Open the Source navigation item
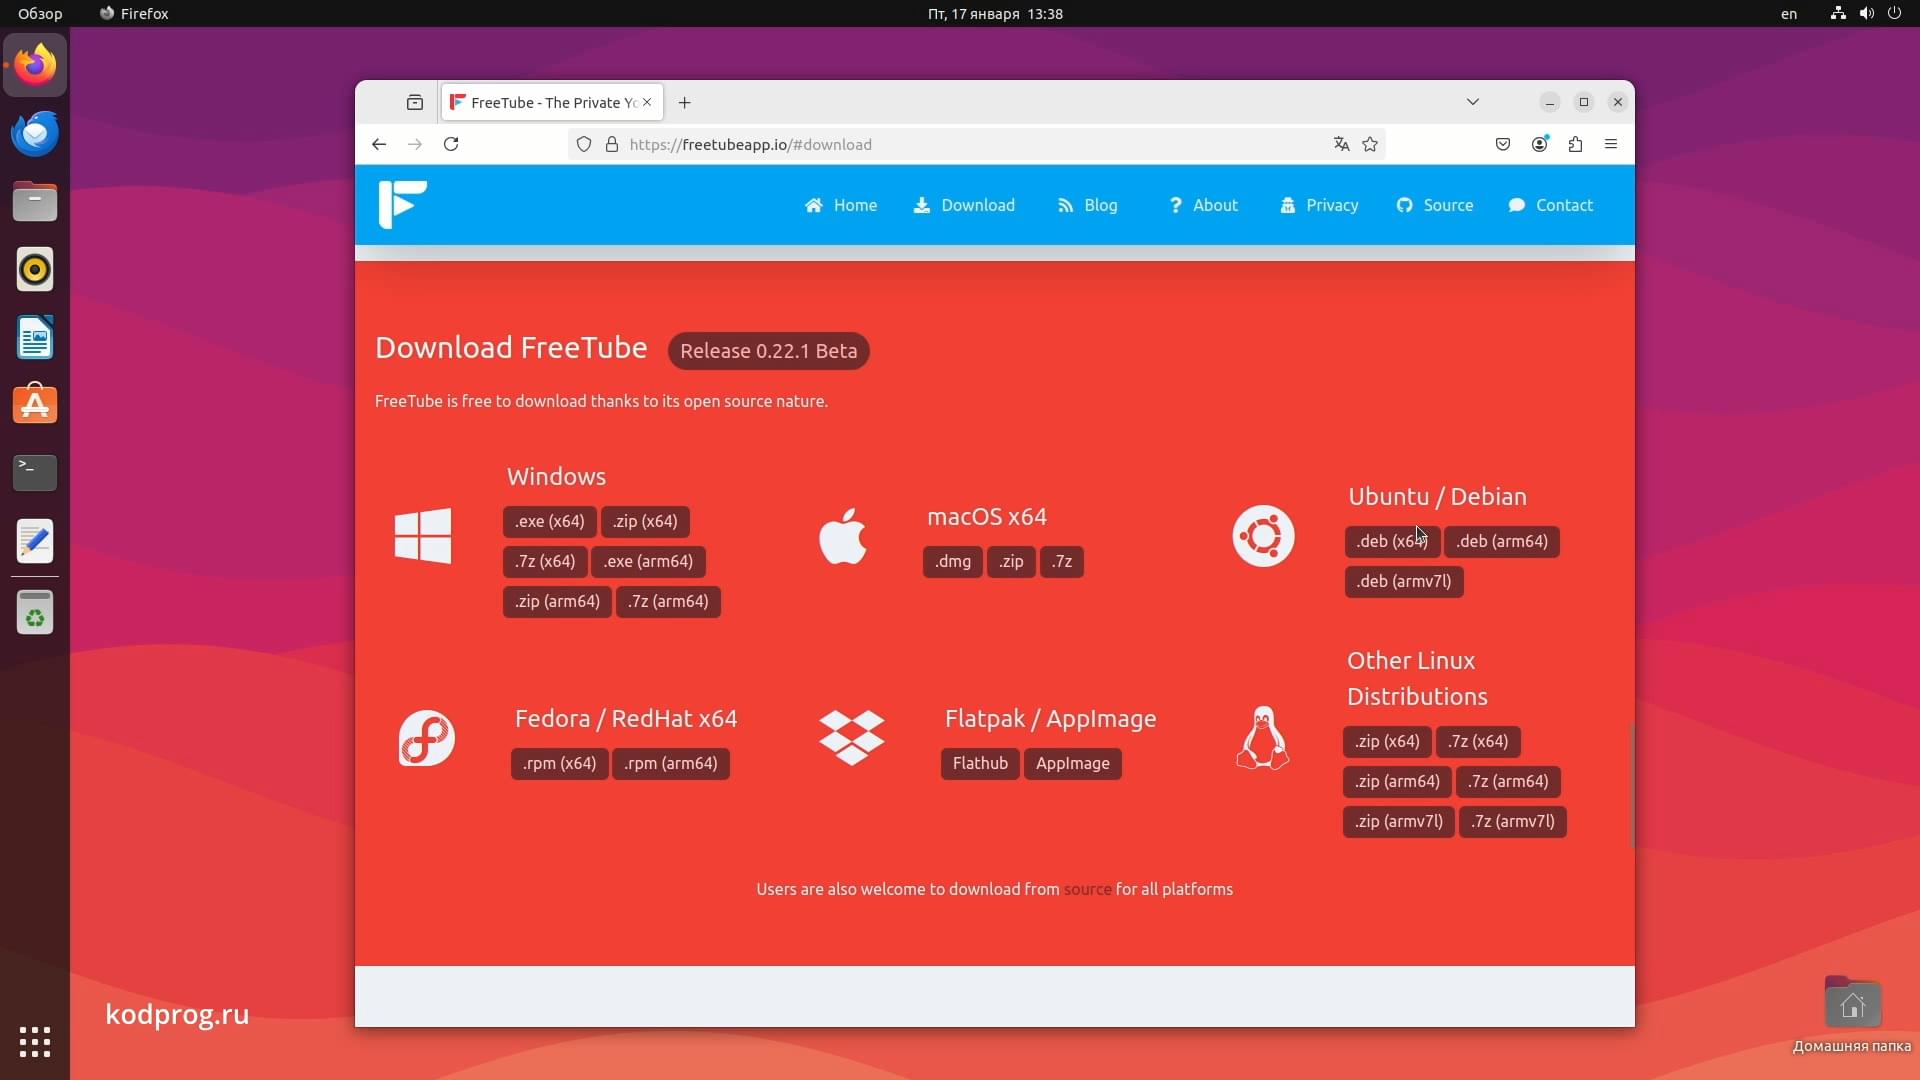 pos(1435,205)
